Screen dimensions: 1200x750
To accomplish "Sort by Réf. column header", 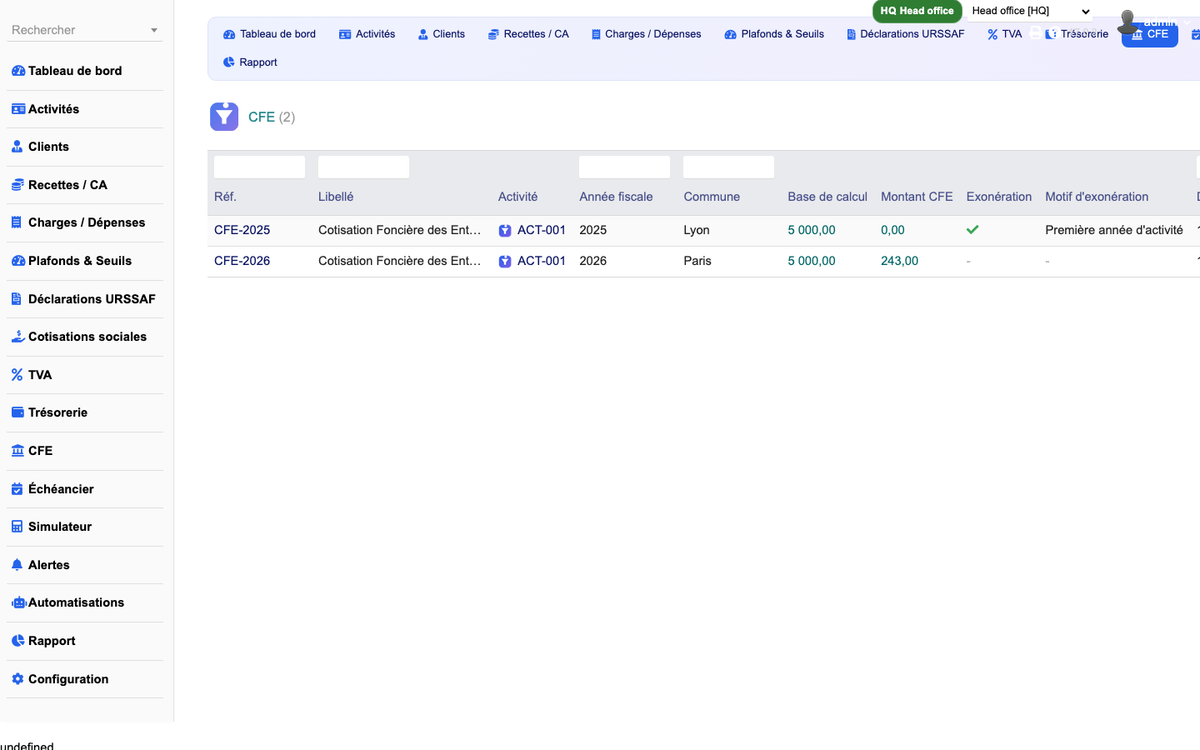I will pyautogui.click(x=225, y=197).
